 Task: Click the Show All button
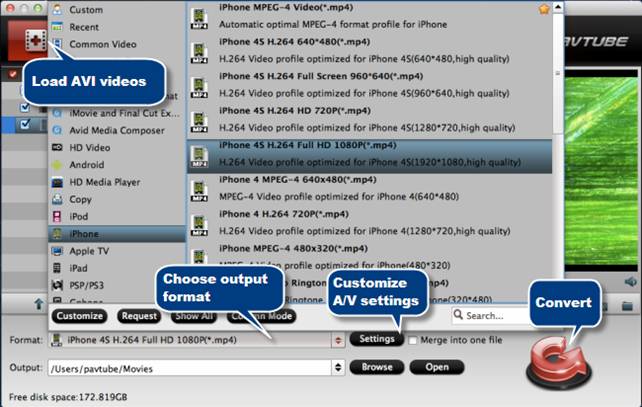pyautogui.click(x=194, y=316)
